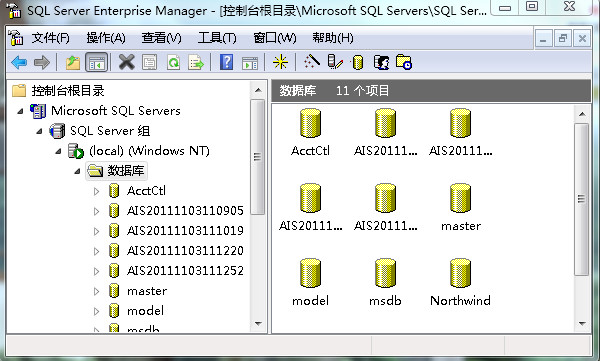Screen dimensions: 600x361
Task: Click the New Login user toolbar icon
Action: [381, 62]
